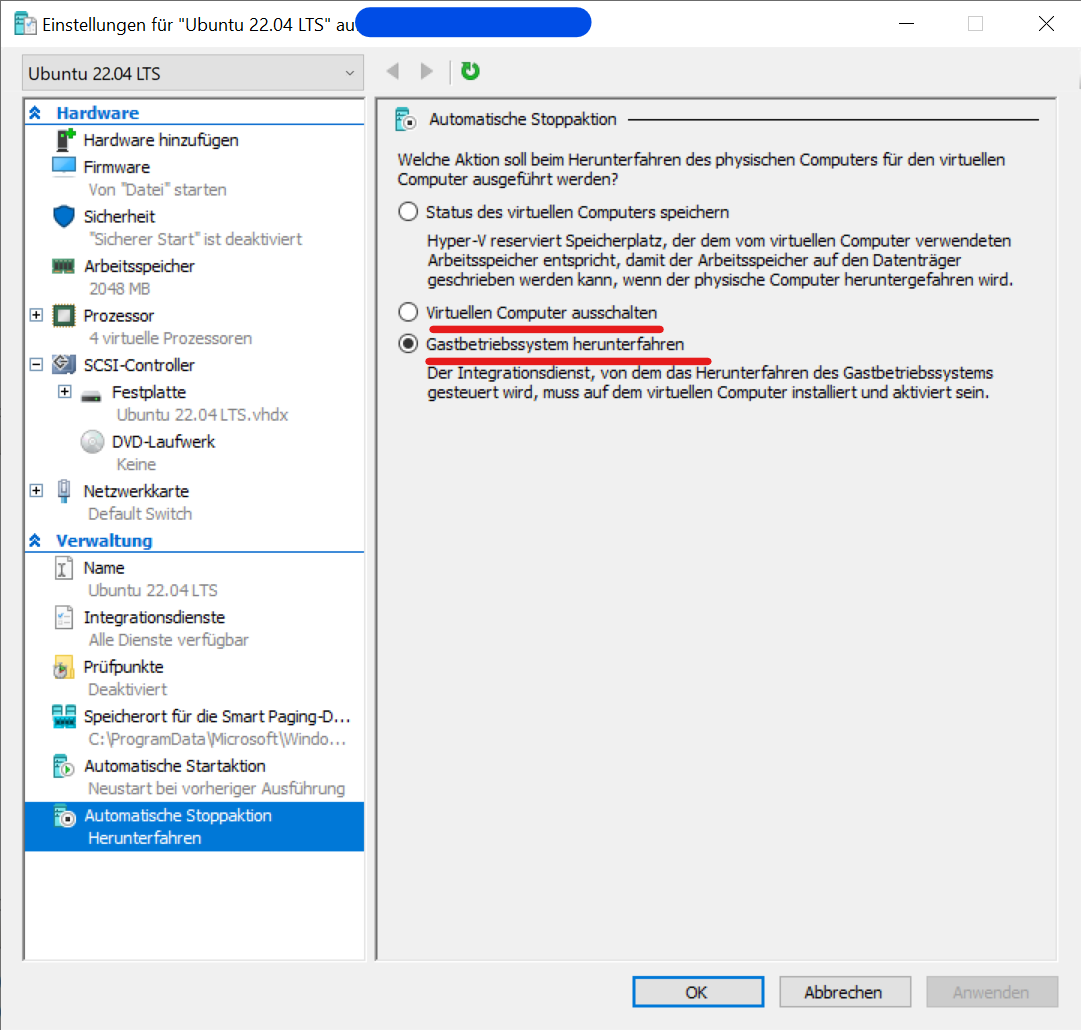Click the forward navigation arrow
The height and width of the screenshot is (1030, 1081).
tap(427, 71)
